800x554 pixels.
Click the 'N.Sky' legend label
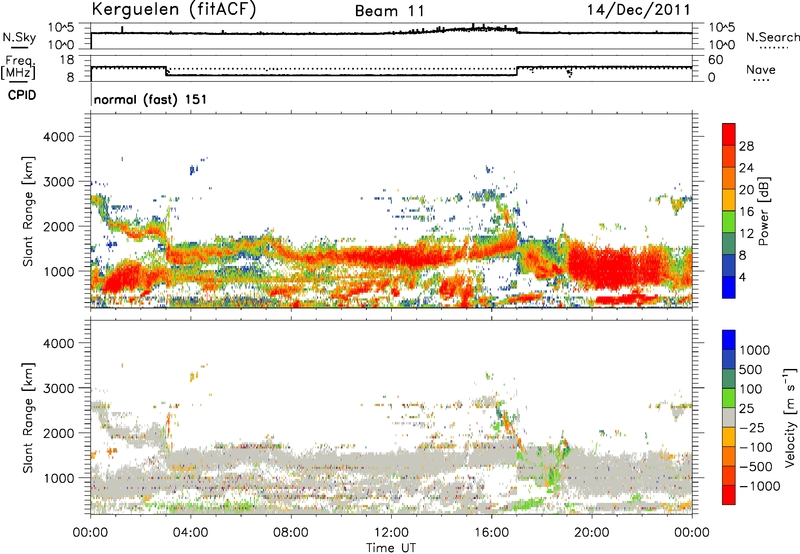coord(19,37)
